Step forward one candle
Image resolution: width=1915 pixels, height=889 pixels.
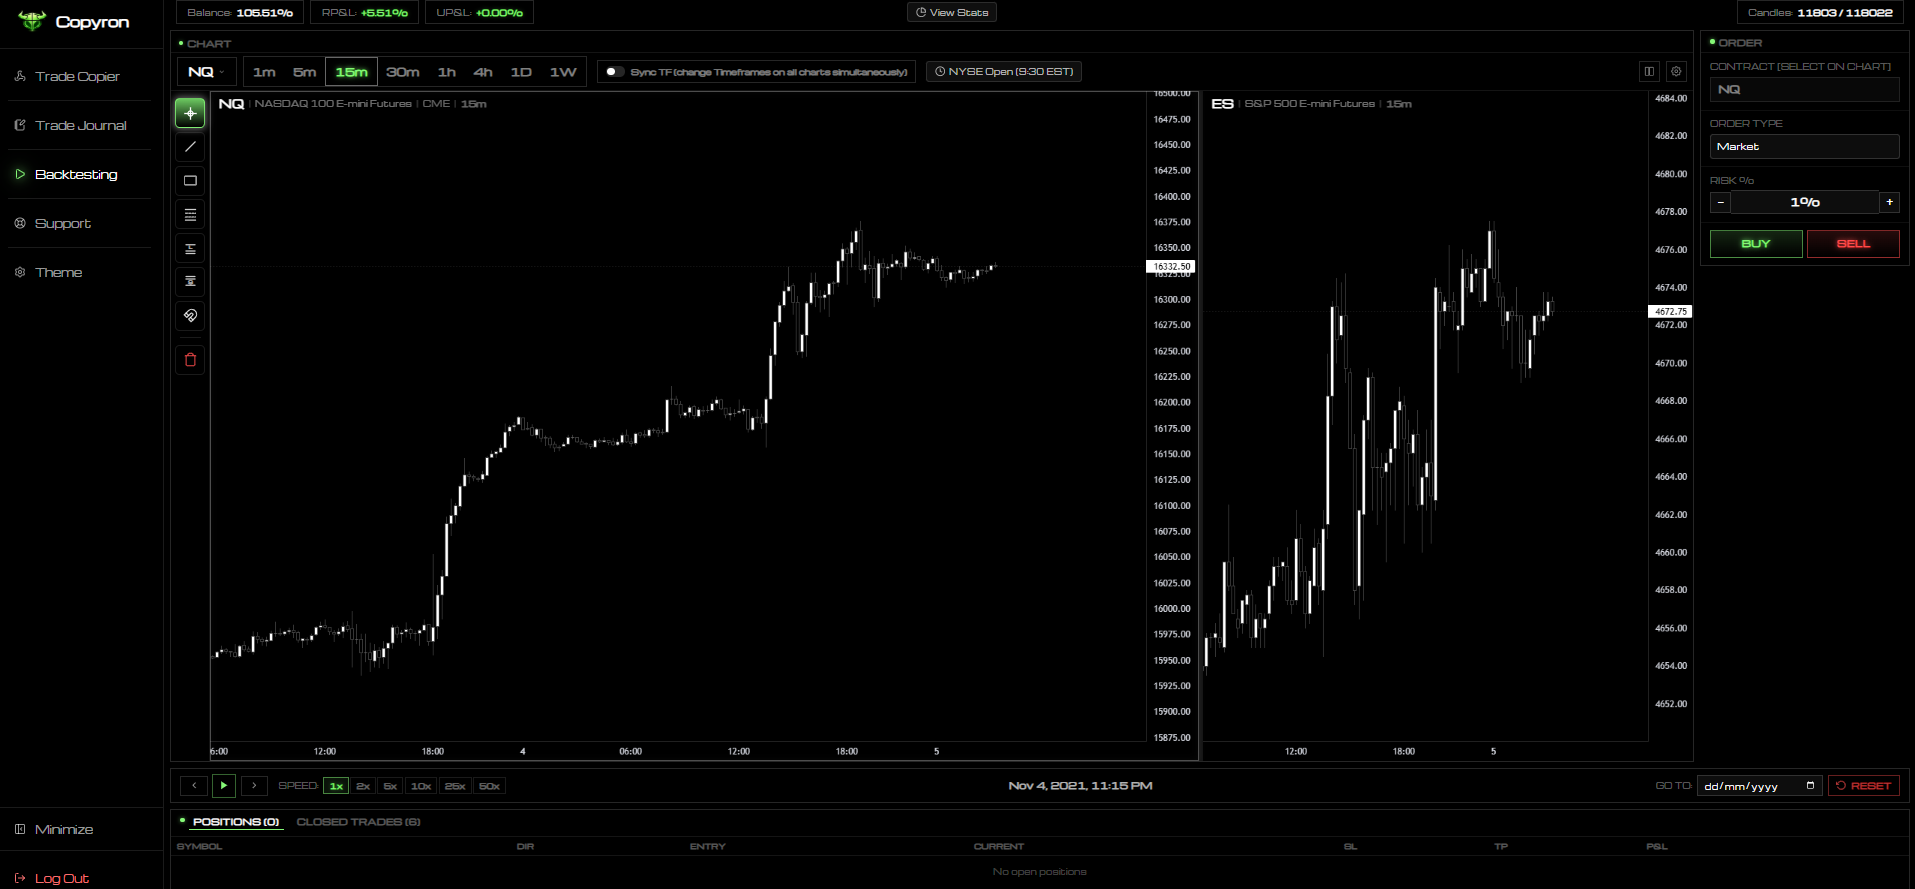[x=254, y=786]
